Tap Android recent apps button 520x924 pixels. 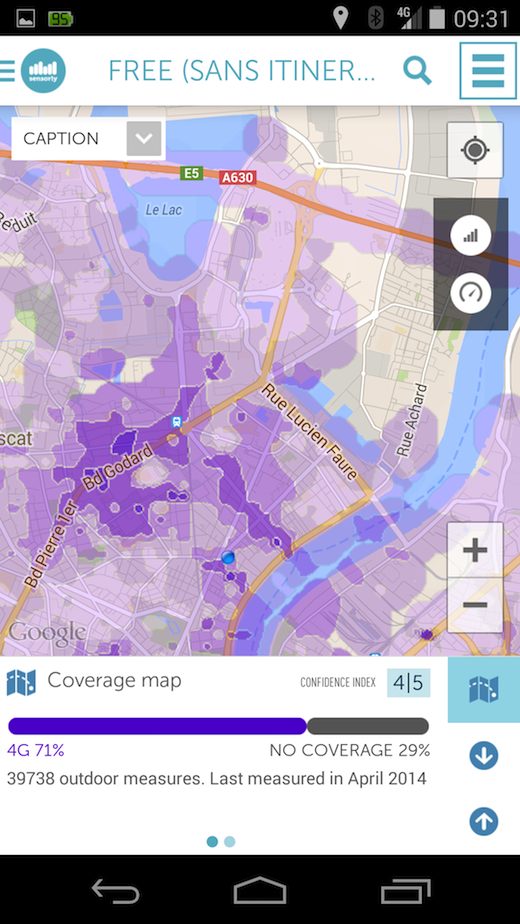pyautogui.click(x=406, y=891)
